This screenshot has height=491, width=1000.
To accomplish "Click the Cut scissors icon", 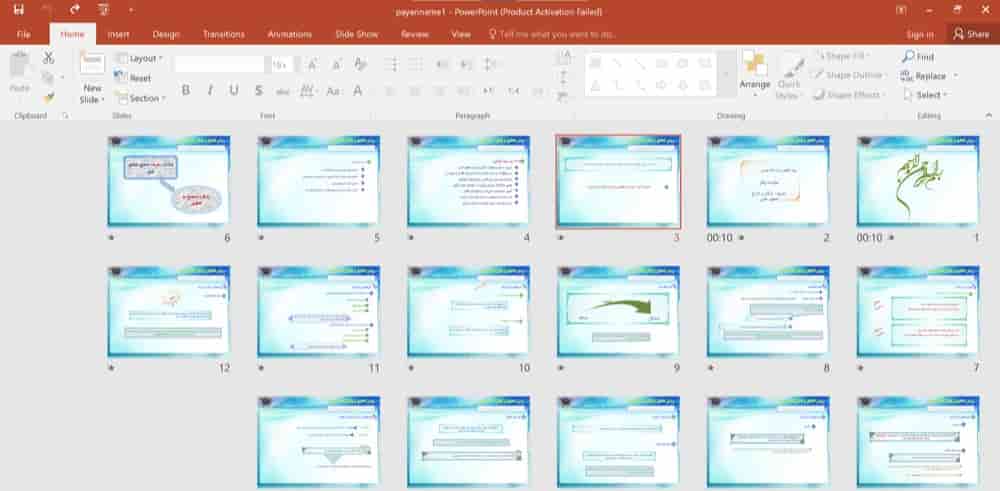I will tap(48, 58).
